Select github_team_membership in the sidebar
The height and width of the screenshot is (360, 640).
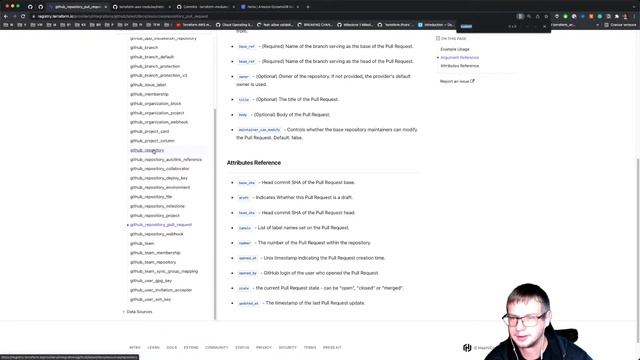pyautogui.click(x=155, y=253)
